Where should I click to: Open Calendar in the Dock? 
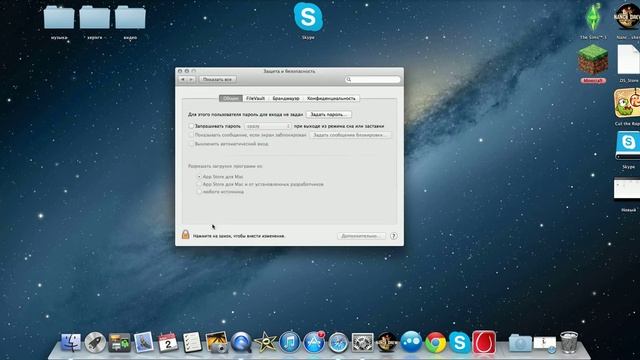[x=168, y=342]
